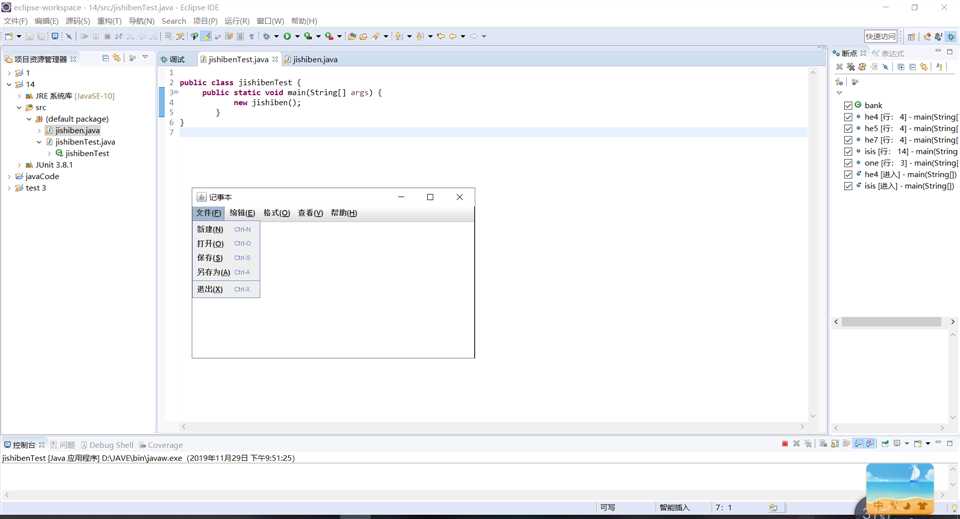
Task: Click the Last Edit Location back arrow icon
Action: tap(440, 36)
